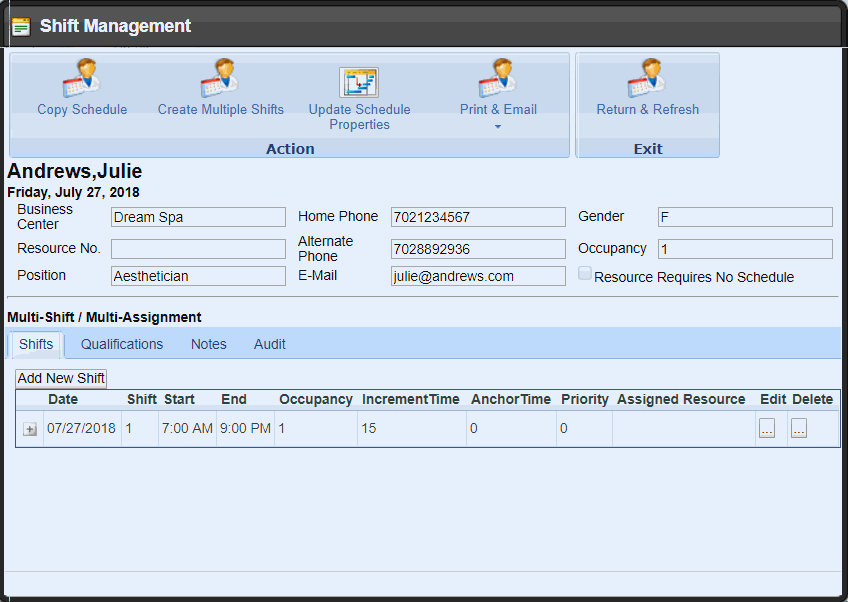848x602 pixels.
Task: Click the Create Multiple Shifts icon
Action: pos(220,78)
